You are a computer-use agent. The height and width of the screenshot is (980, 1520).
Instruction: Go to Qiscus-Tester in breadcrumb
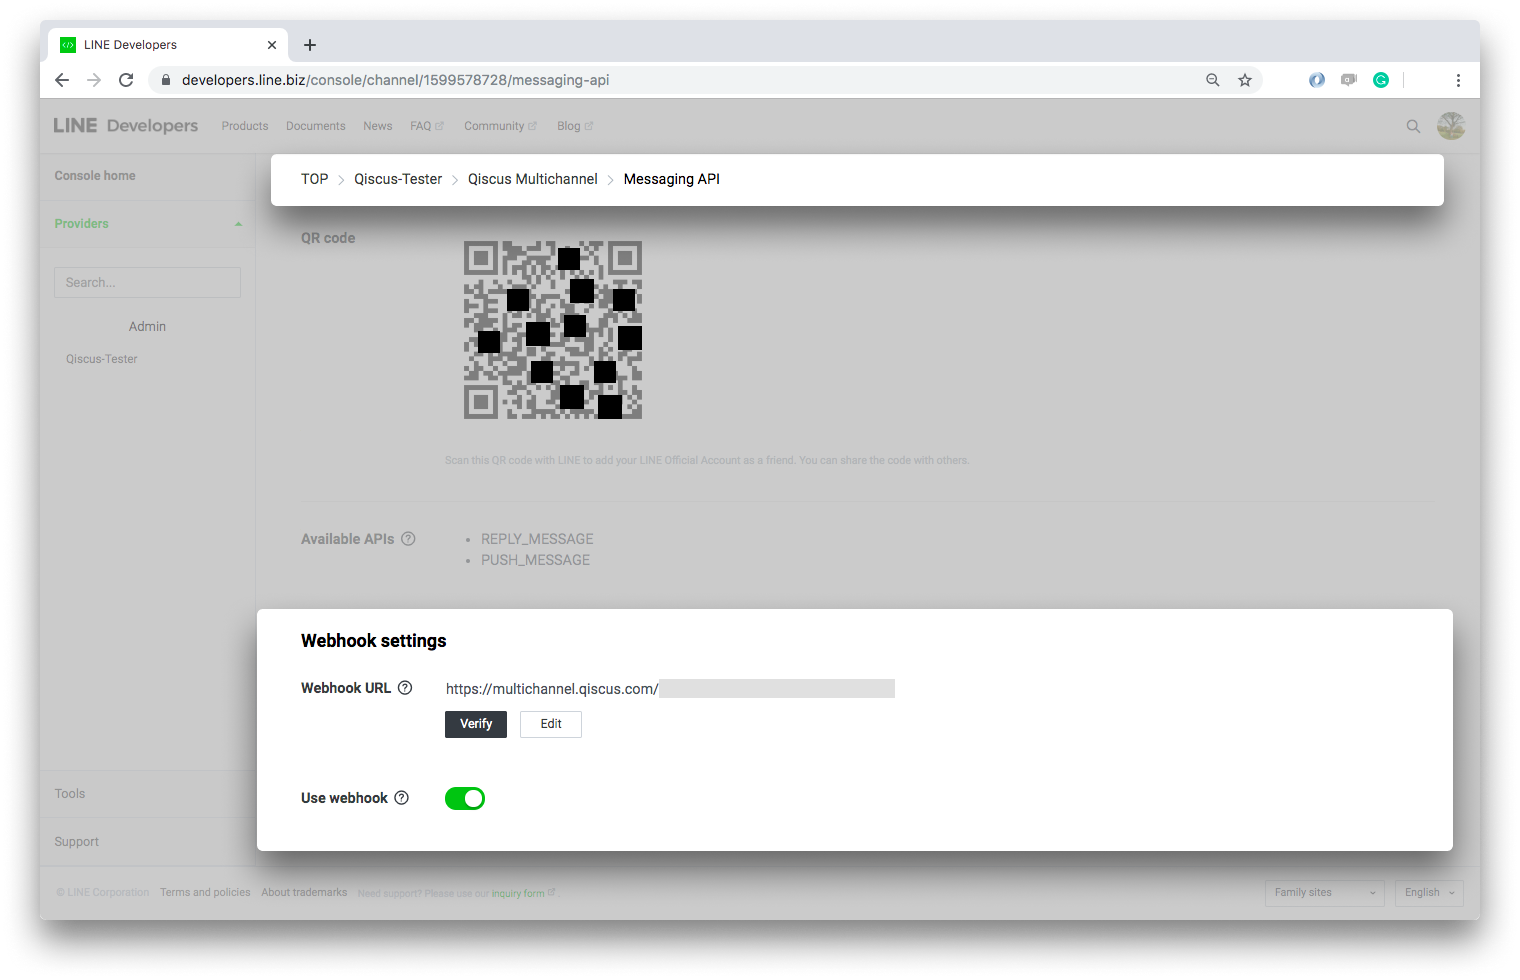pos(398,179)
